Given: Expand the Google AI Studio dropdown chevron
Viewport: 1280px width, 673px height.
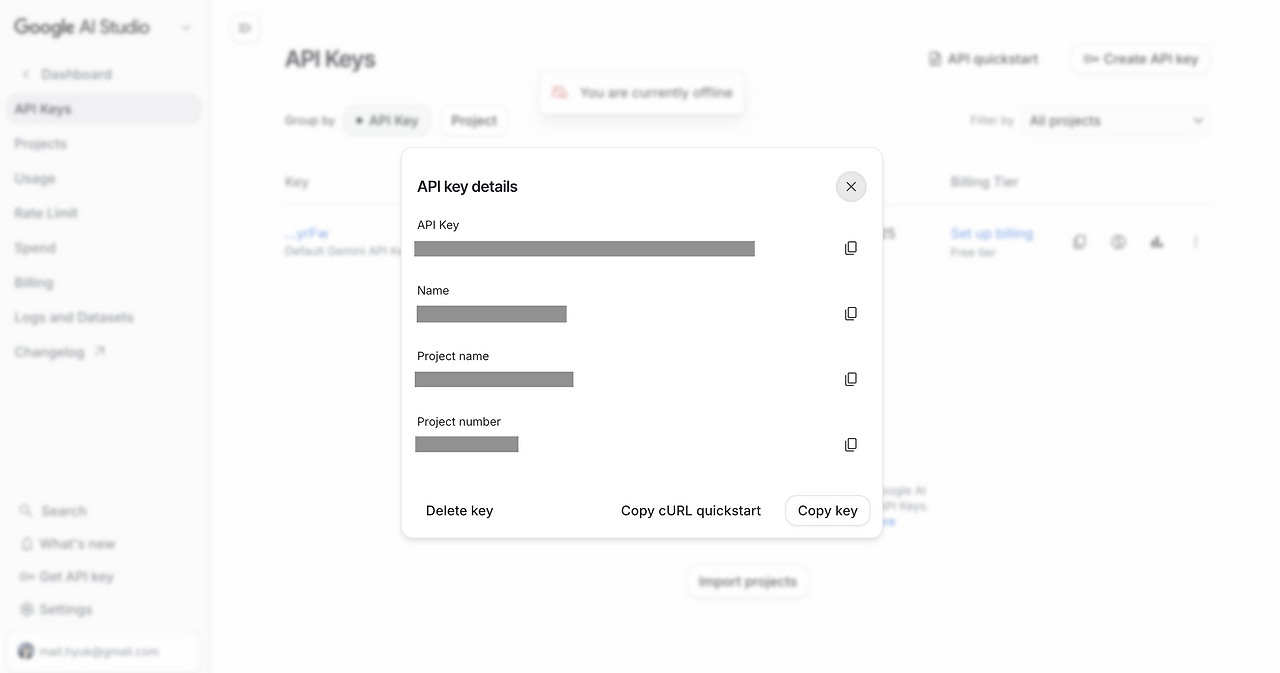Looking at the screenshot, I should point(186,28).
